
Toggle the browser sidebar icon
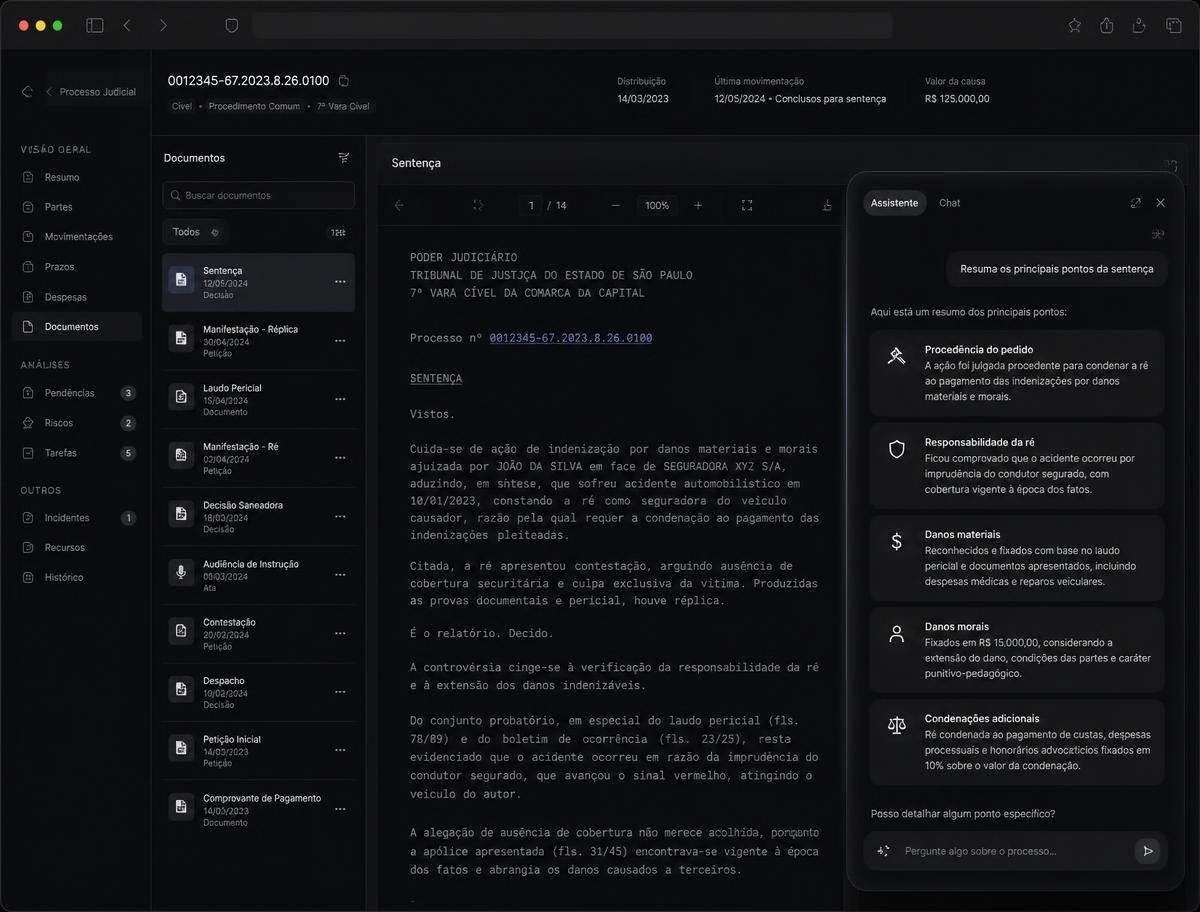click(x=95, y=25)
